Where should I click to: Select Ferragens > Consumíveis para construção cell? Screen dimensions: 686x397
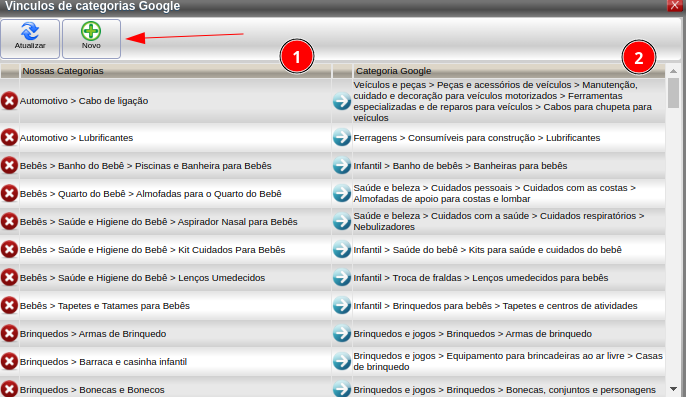click(x=509, y=137)
